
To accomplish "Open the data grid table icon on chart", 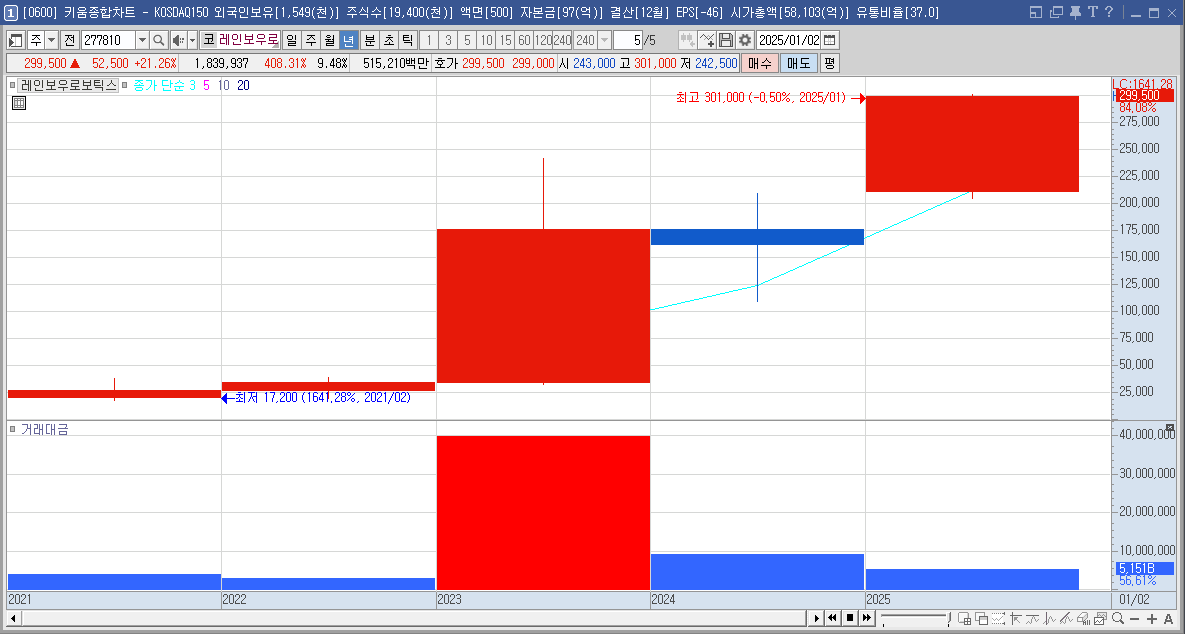I will [x=19, y=103].
